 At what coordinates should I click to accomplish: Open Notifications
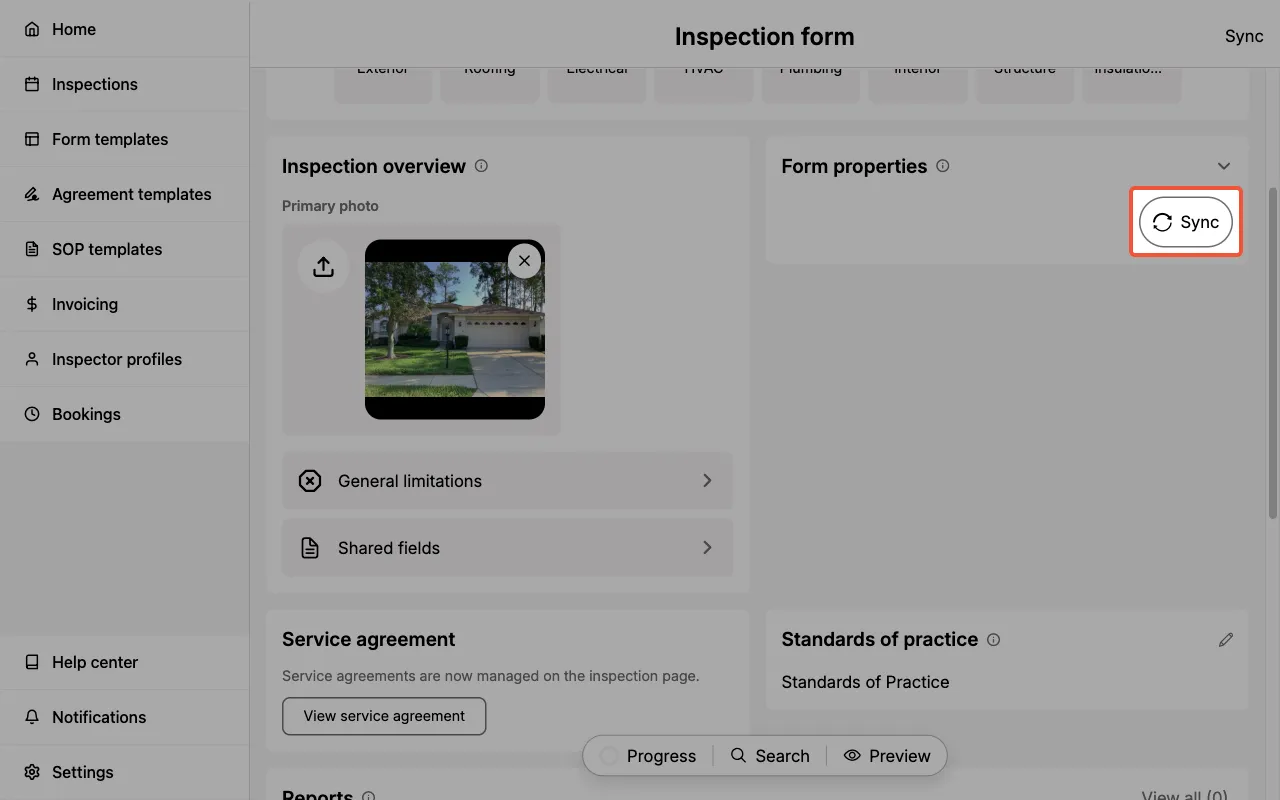124,717
